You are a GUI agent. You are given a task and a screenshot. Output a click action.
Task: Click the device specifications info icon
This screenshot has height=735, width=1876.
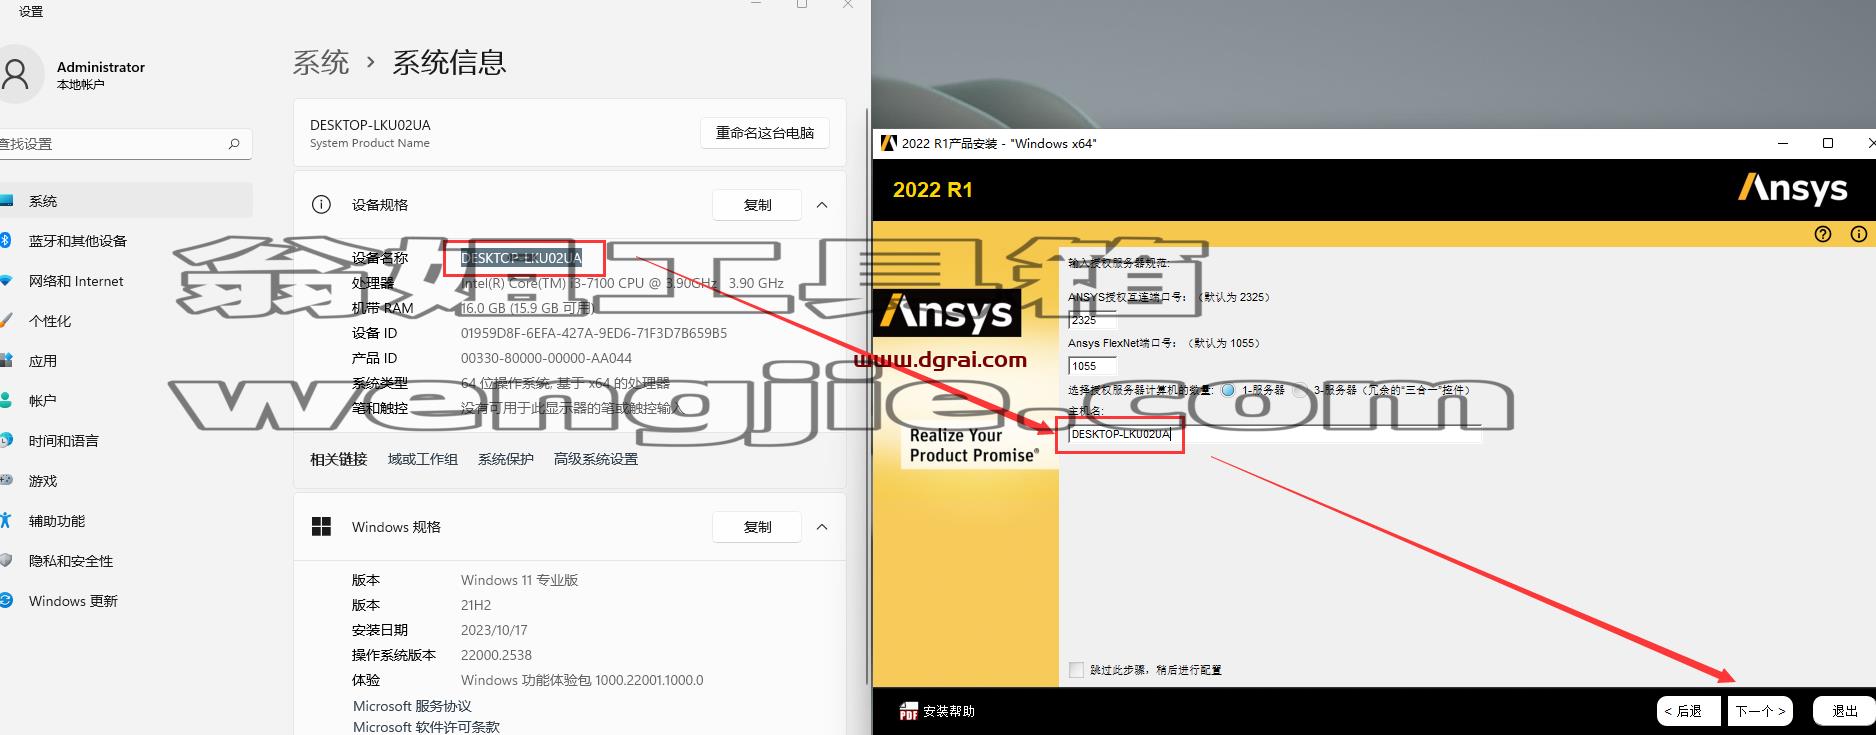pyautogui.click(x=321, y=205)
